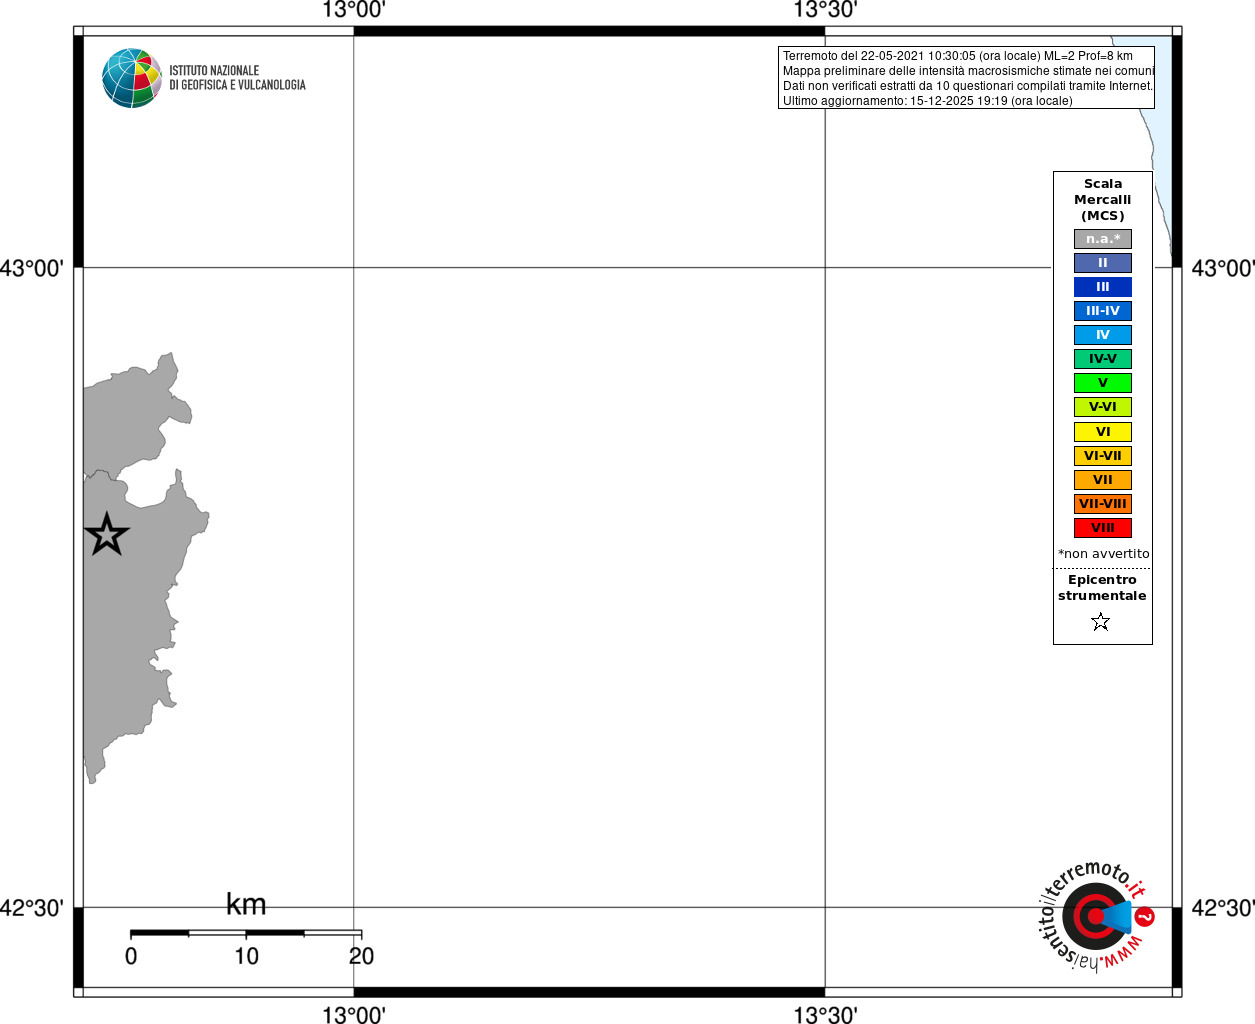Select the VI-VII intensity swatch

point(1103,456)
